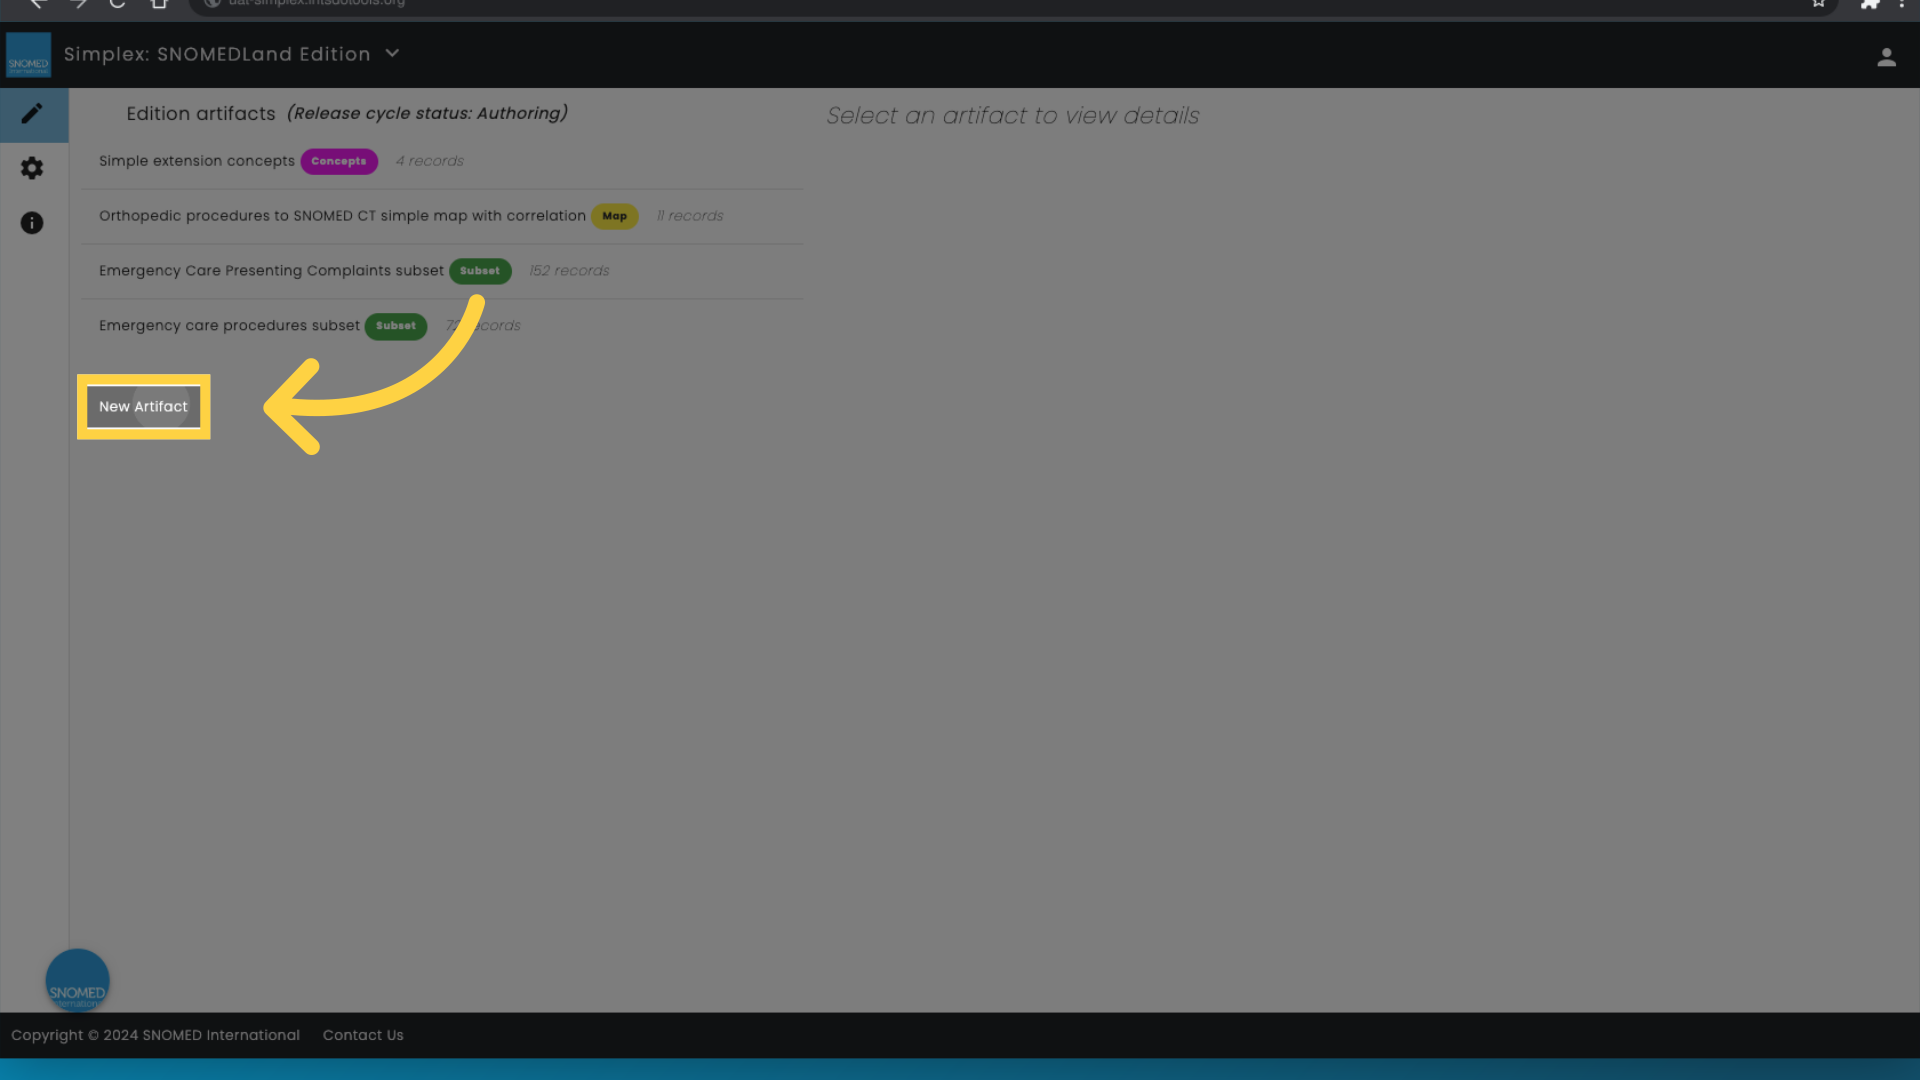Click the '11 records' count
Screen dimensions: 1920x1080
690,216
